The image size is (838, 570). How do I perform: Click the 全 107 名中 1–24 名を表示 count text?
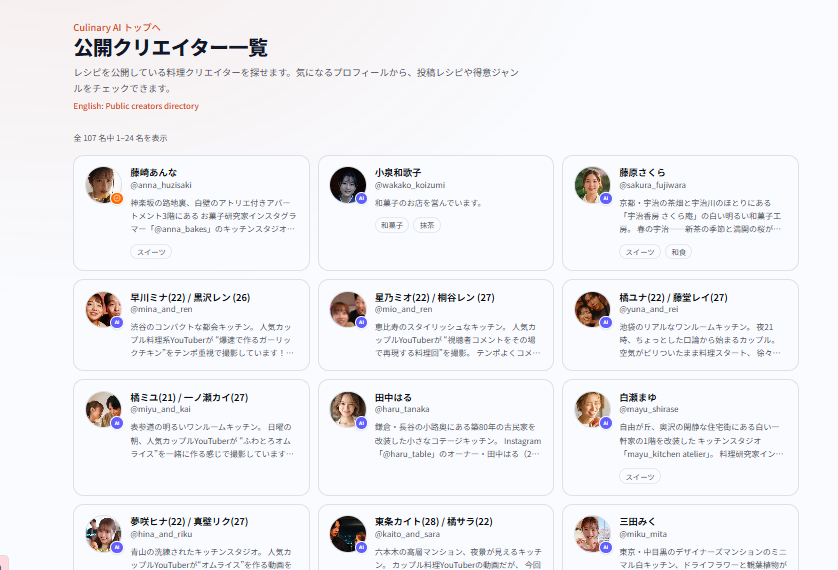[120, 138]
